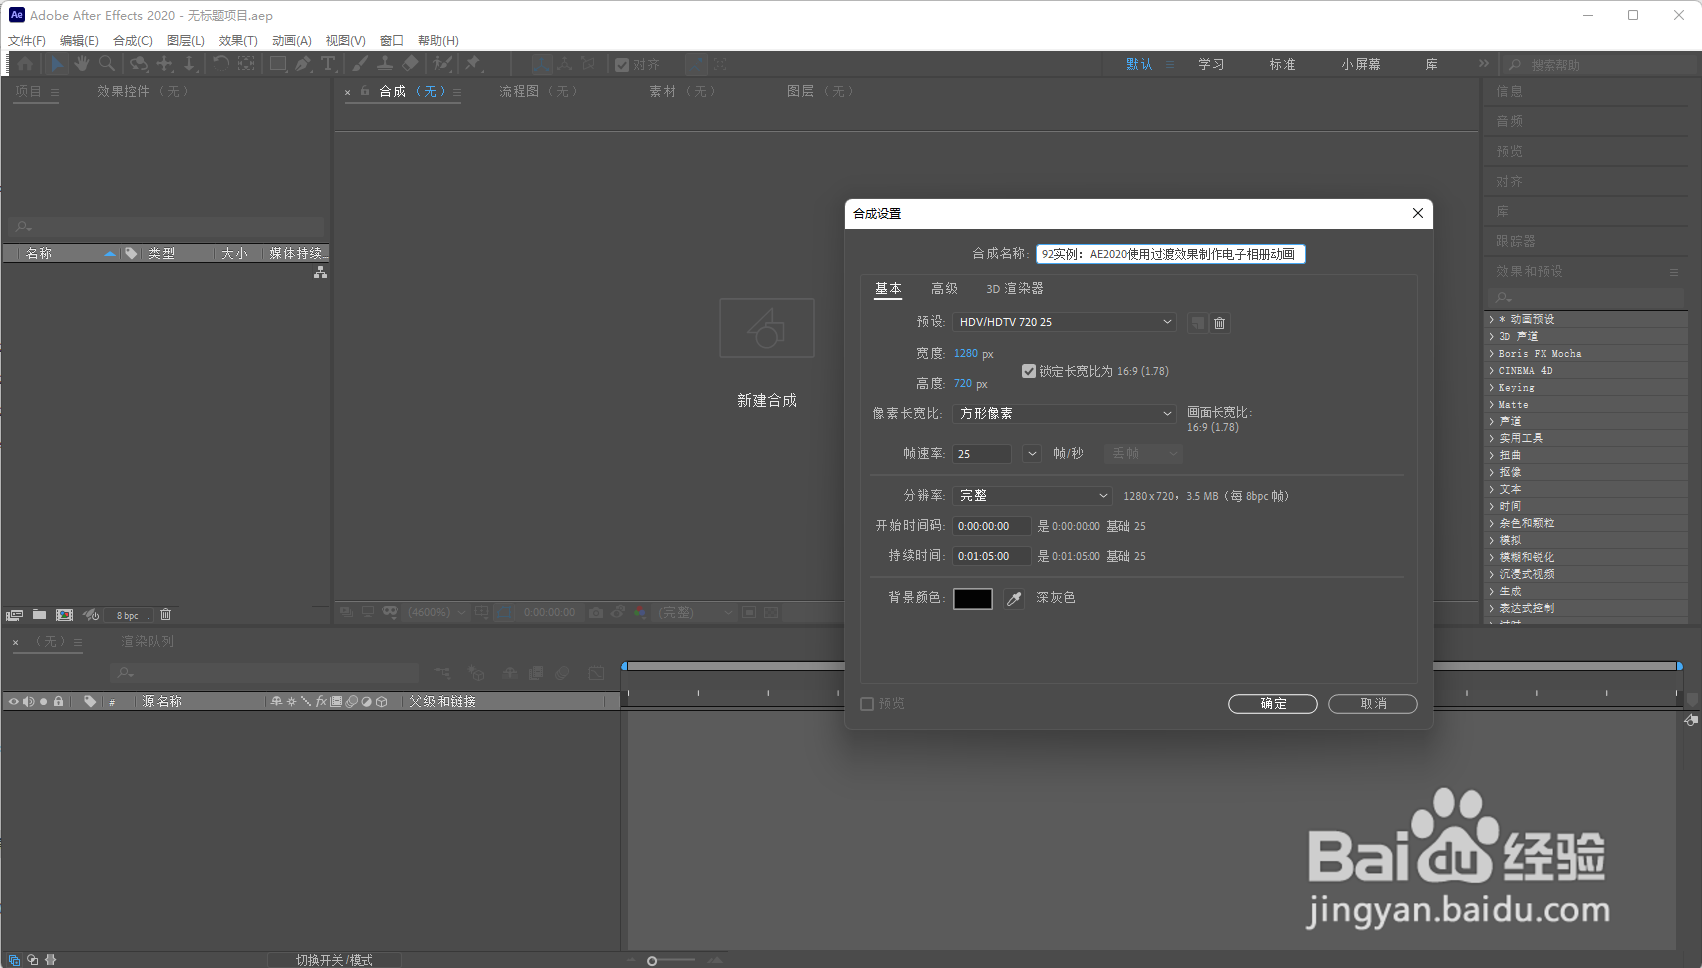
Task: Delete the preset next to 预设 dropdown
Action: (1219, 322)
